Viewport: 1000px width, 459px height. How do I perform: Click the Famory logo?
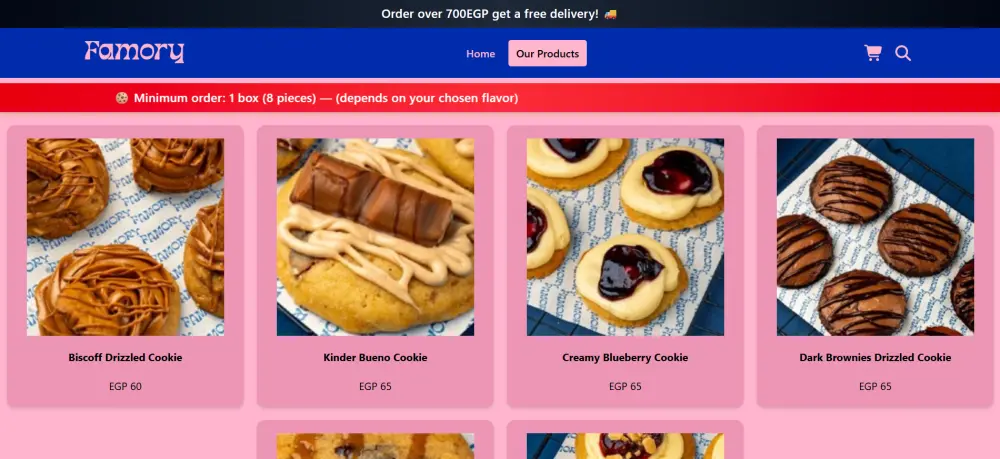[x=135, y=52]
